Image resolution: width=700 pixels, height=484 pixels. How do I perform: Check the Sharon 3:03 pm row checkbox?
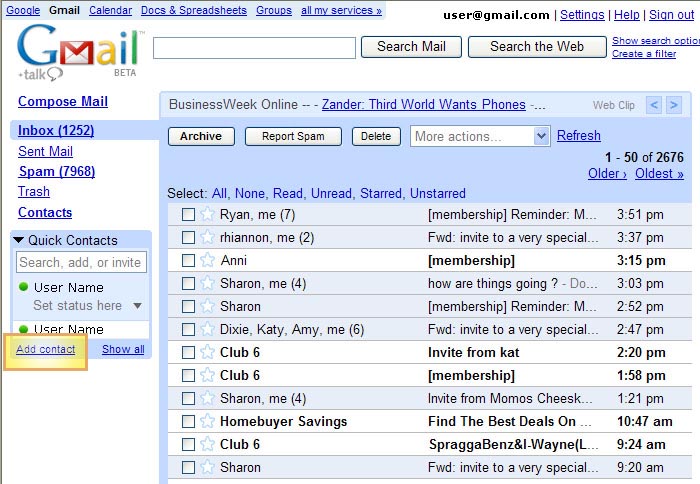pos(188,284)
